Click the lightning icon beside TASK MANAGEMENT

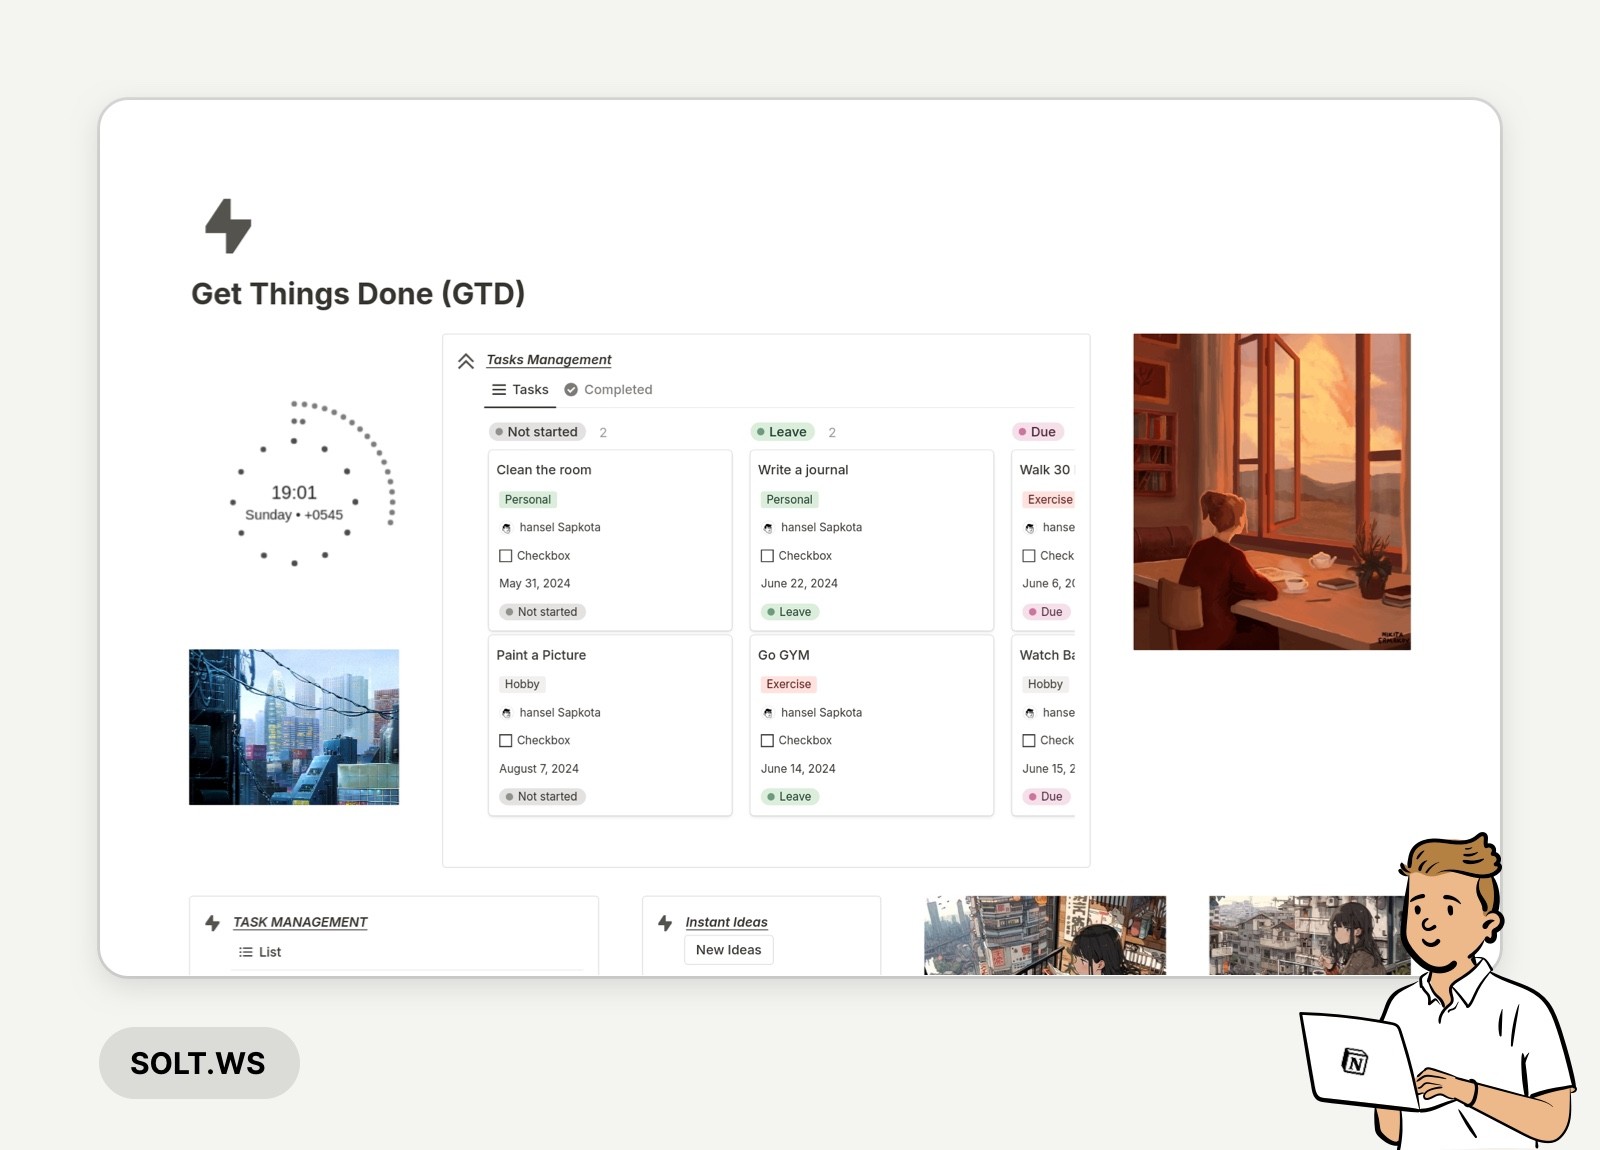point(210,922)
